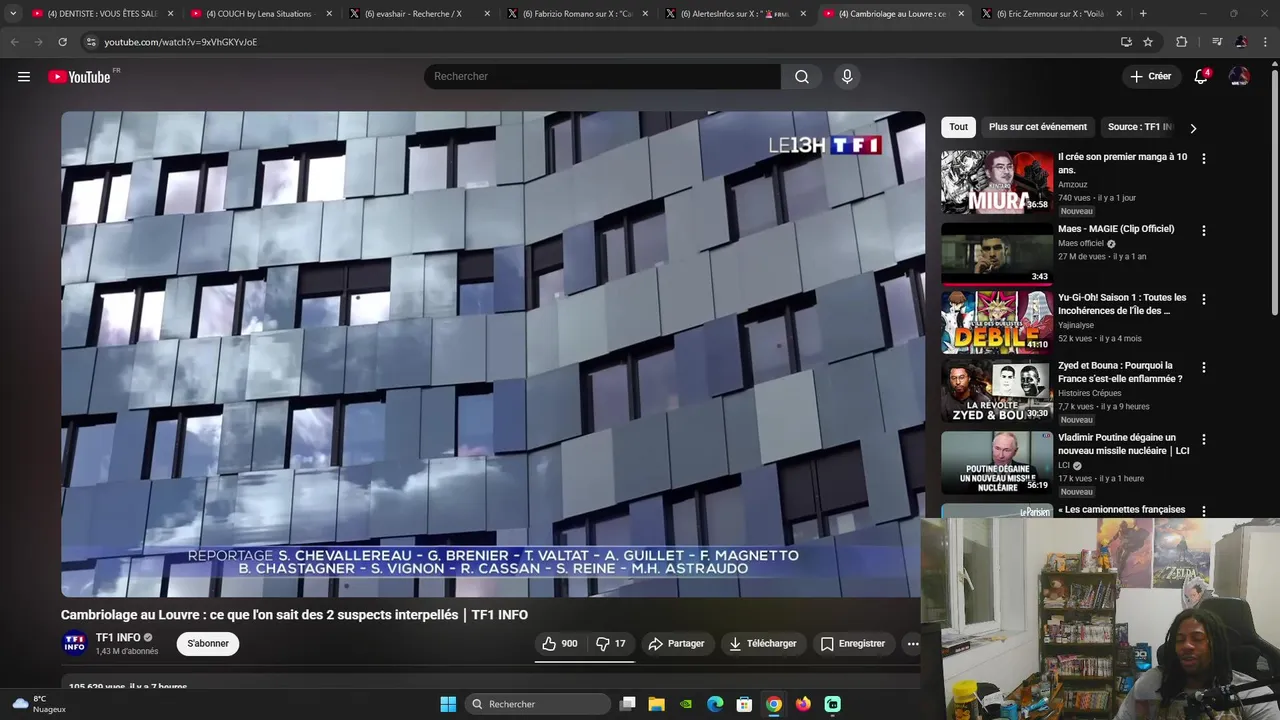Image resolution: width=1280 pixels, height=720 pixels.
Task: Open NVIDIA app from the taskbar
Action: click(x=686, y=704)
